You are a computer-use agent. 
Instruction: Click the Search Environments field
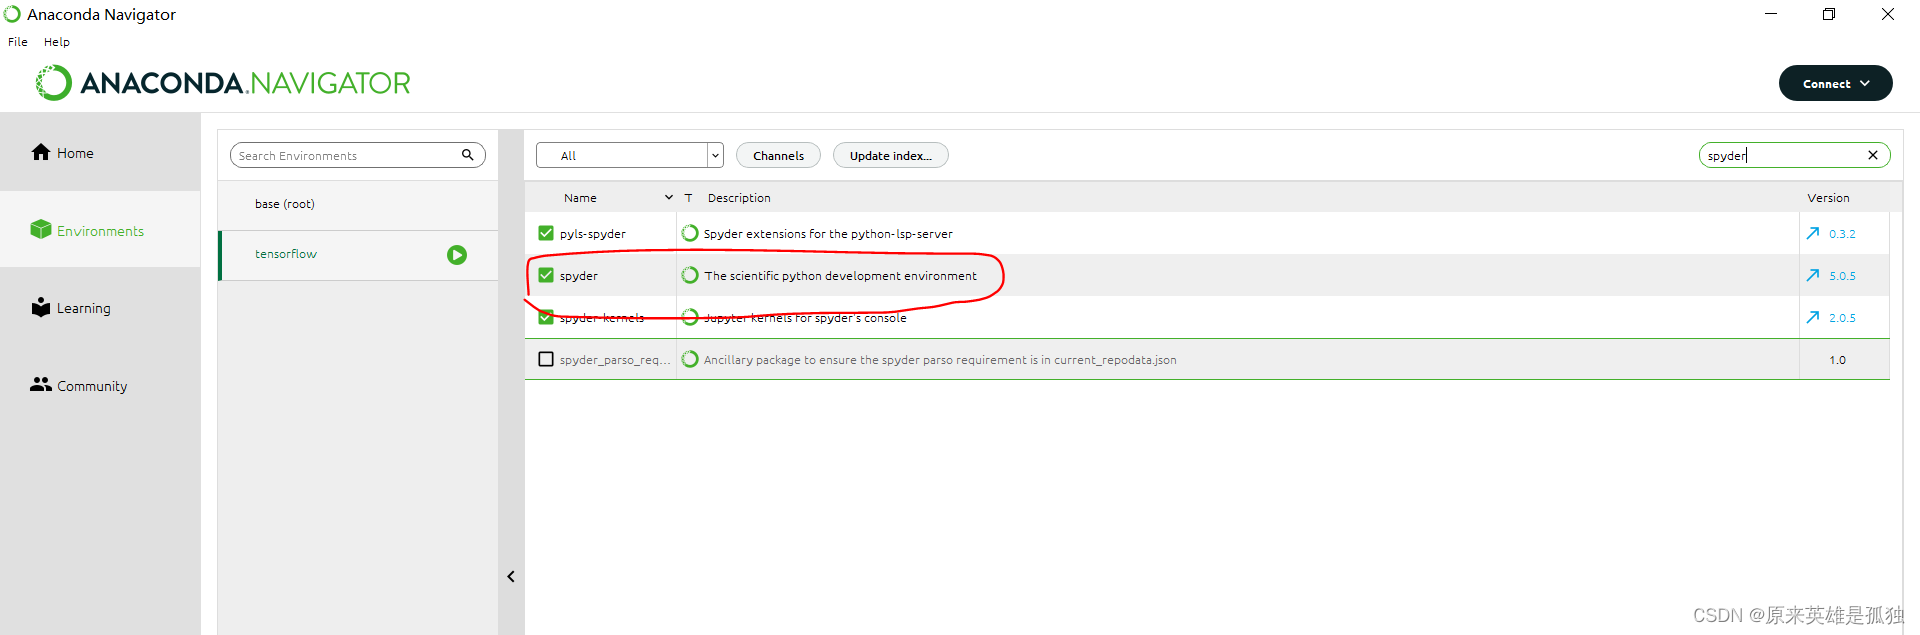pos(358,155)
